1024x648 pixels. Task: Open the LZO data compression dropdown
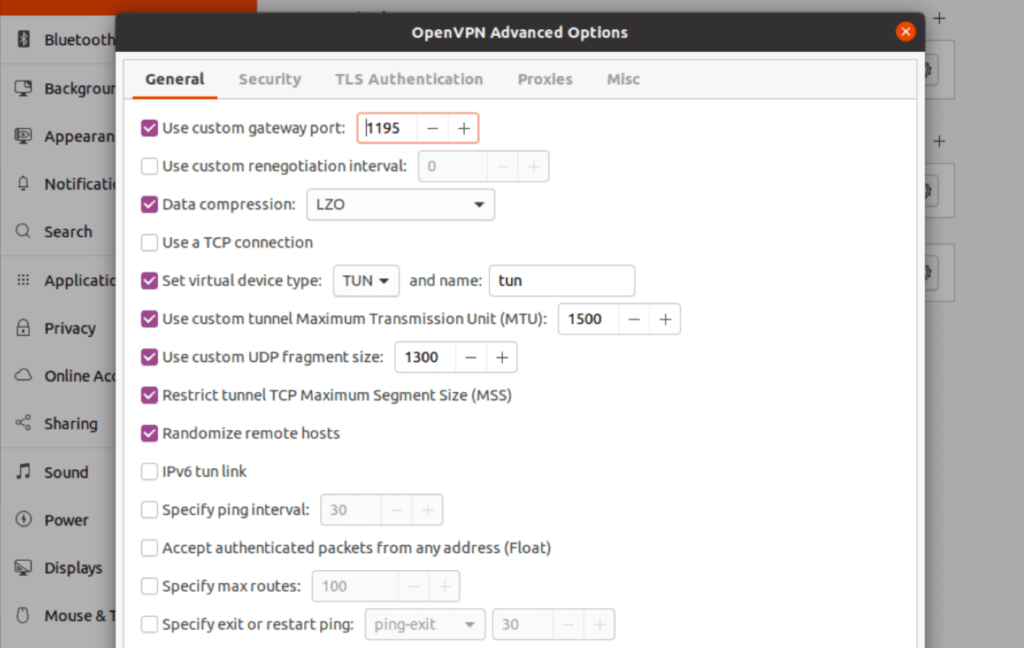[399, 205]
